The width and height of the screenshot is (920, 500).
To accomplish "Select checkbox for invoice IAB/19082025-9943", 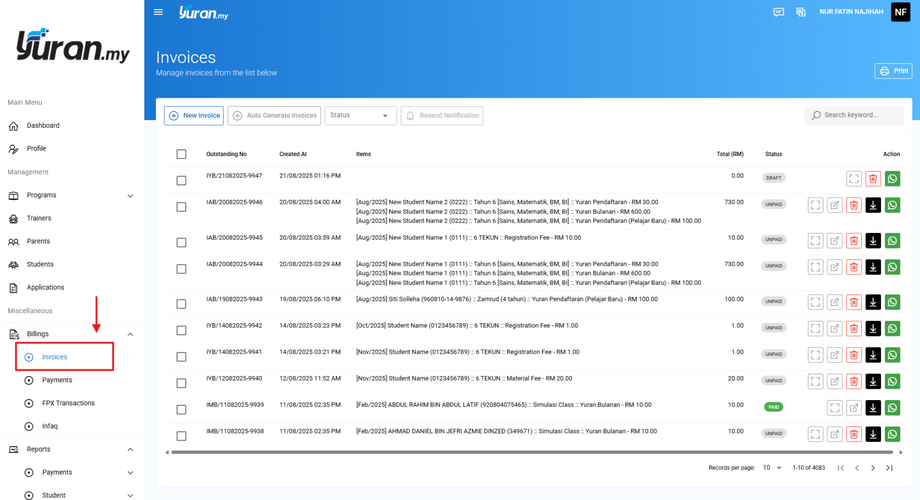I will click(181, 304).
